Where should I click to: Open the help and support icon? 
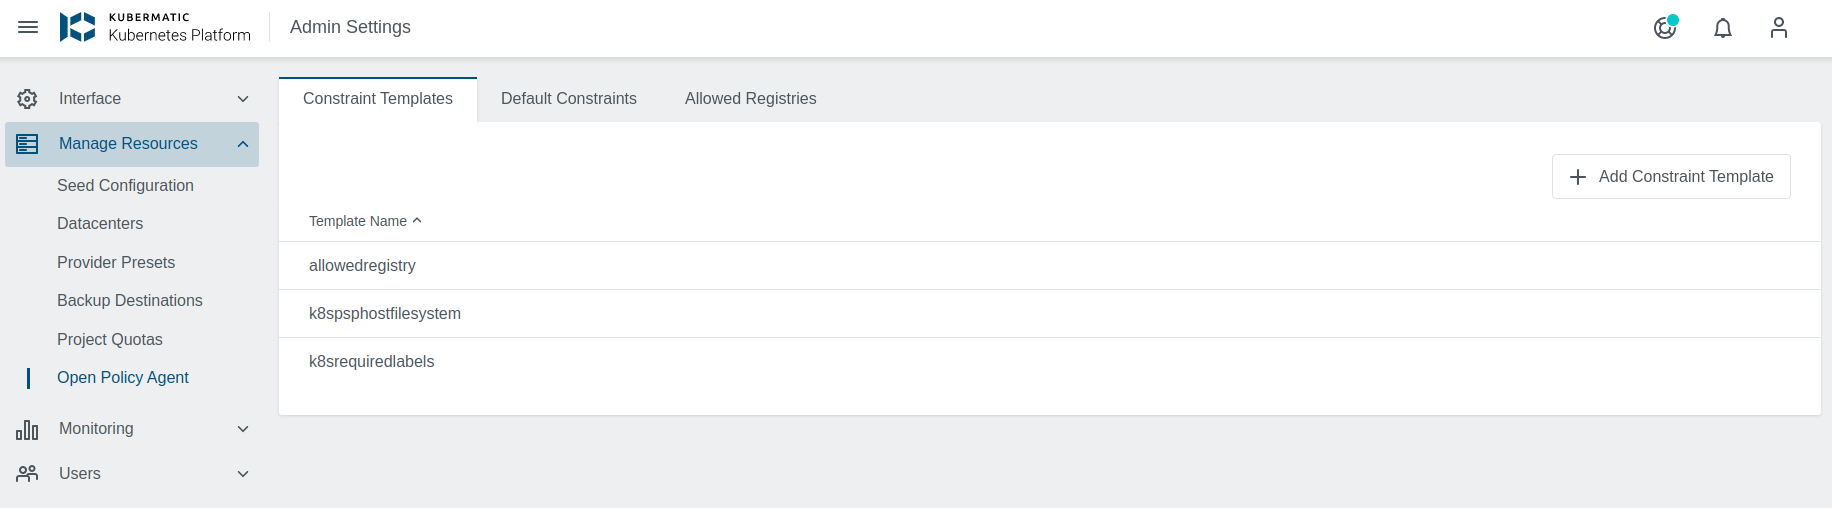1664,28
